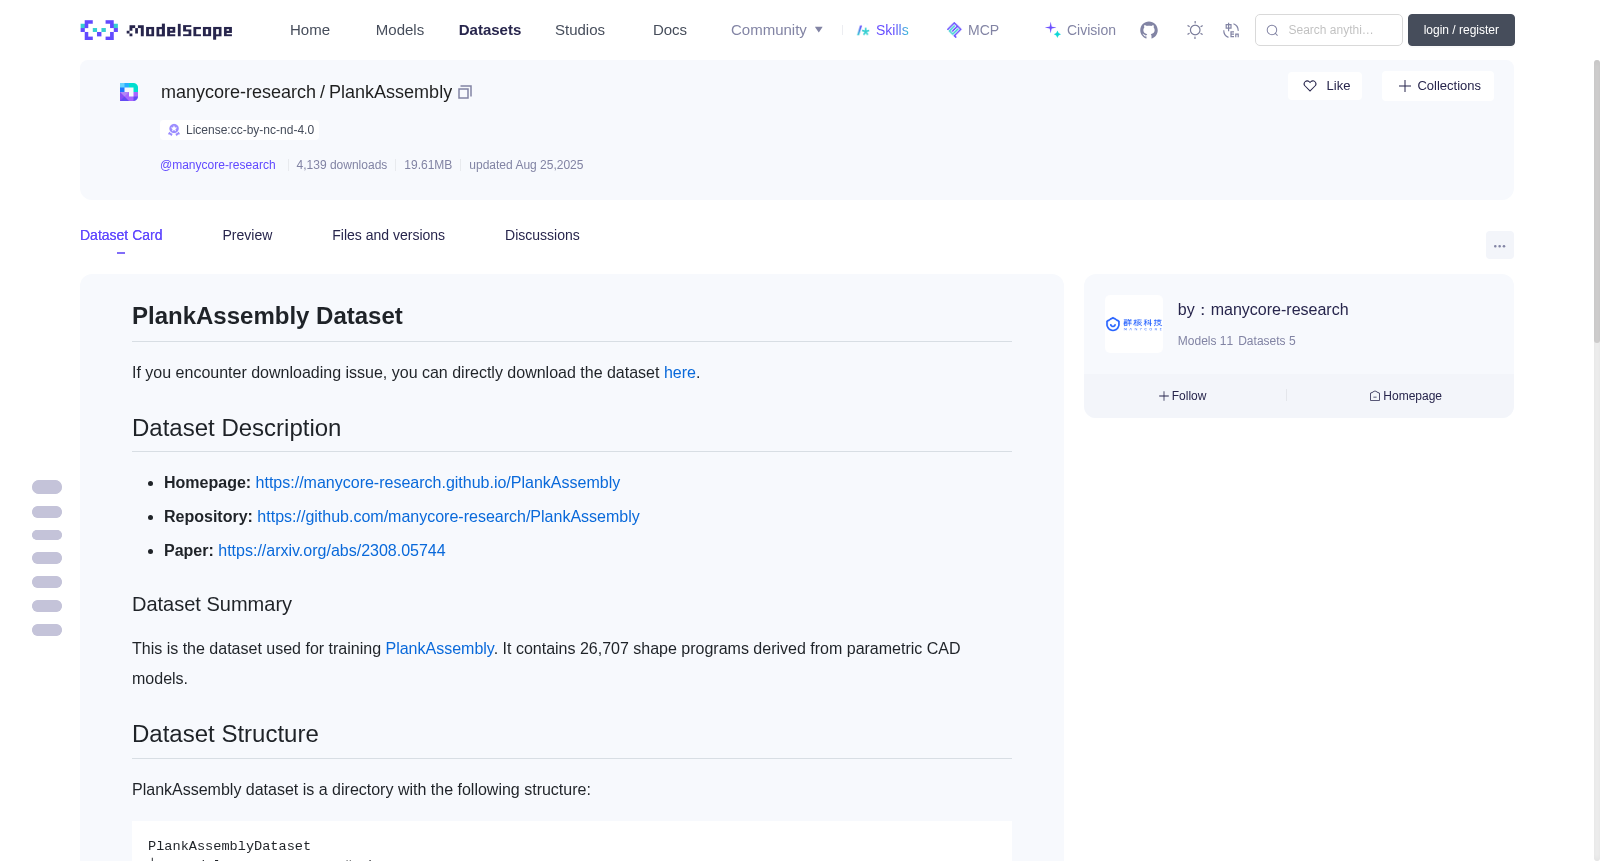This screenshot has height=861, width=1600.
Task: Open the @manycore-research author link
Action: tap(218, 165)
